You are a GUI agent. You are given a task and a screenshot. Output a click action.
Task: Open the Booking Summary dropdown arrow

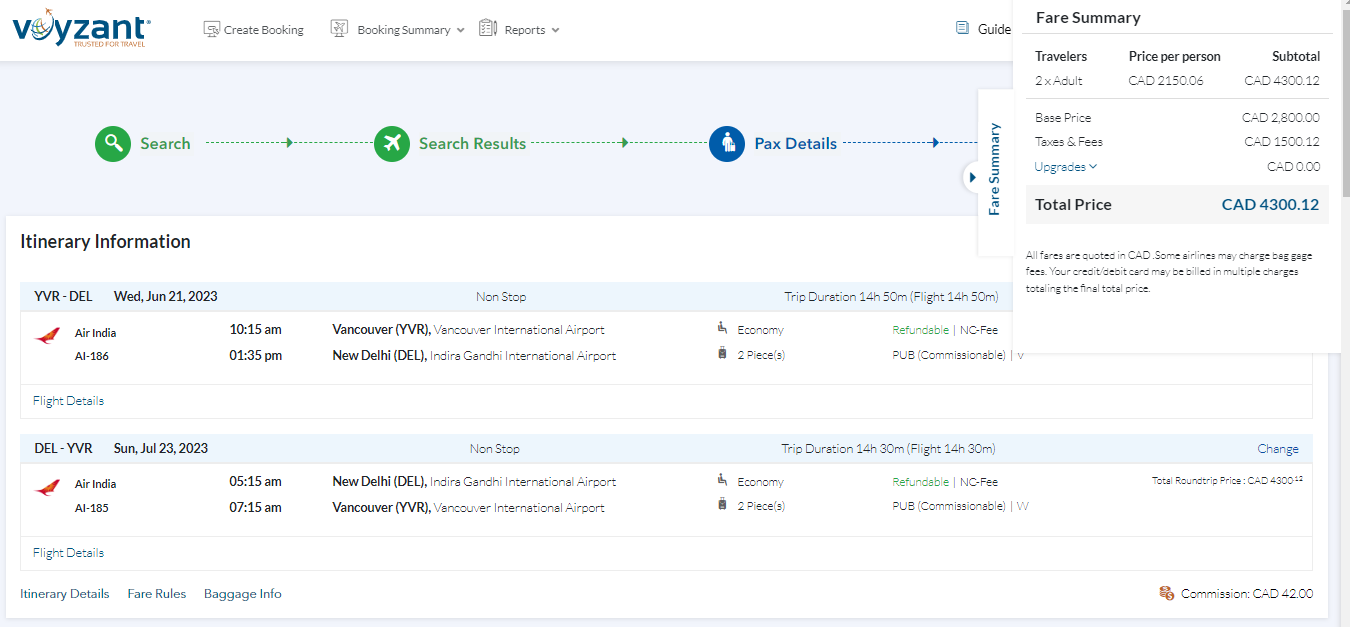coord(460,30)
